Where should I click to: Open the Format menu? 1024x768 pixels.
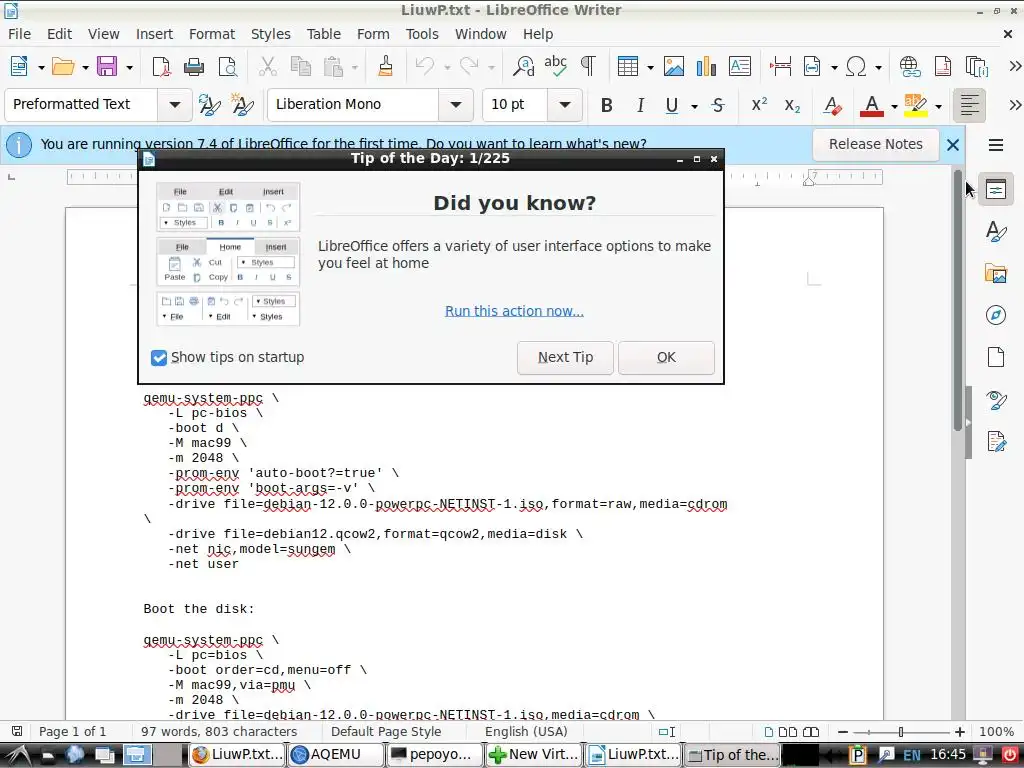(x=212, y=34)
